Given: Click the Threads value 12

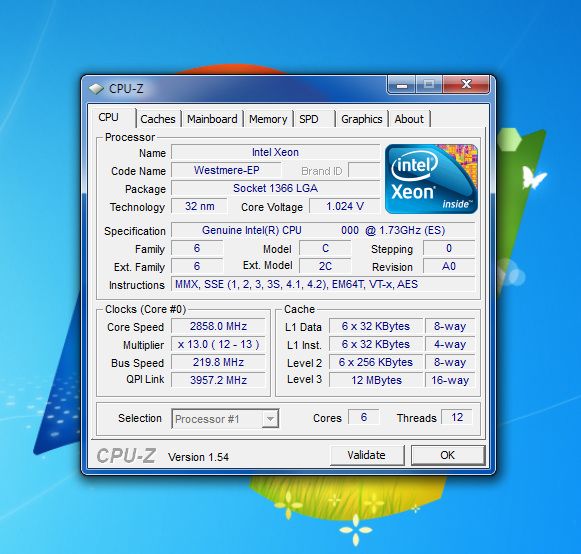Looking at the screenshot, I should tap(457, 417).
